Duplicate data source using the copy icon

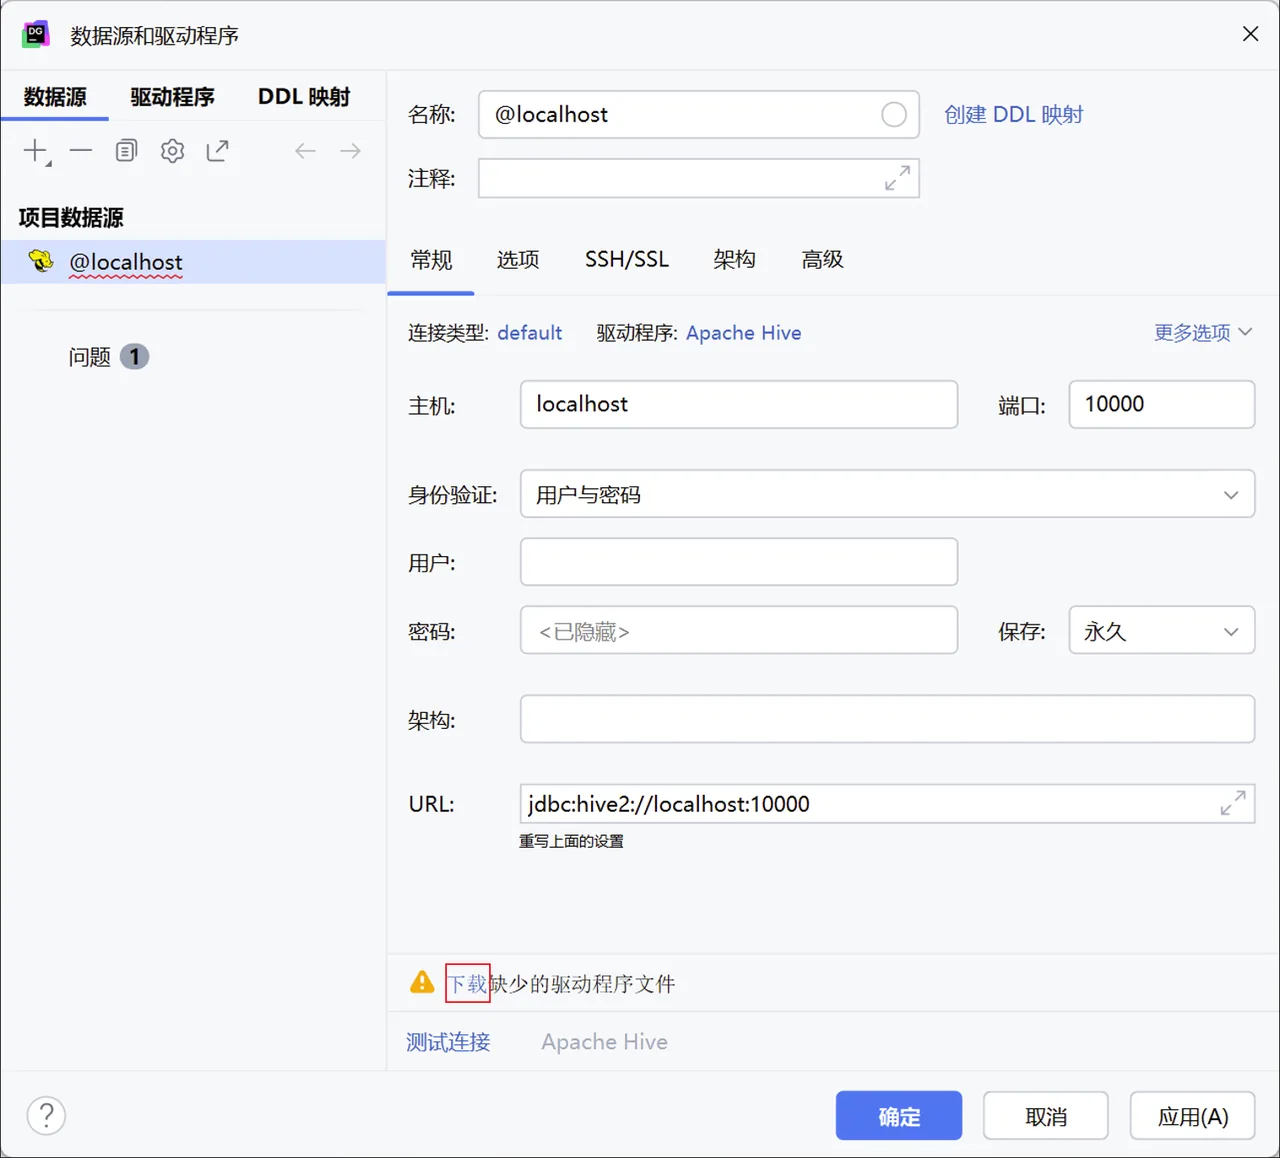[x=126, y=151]
